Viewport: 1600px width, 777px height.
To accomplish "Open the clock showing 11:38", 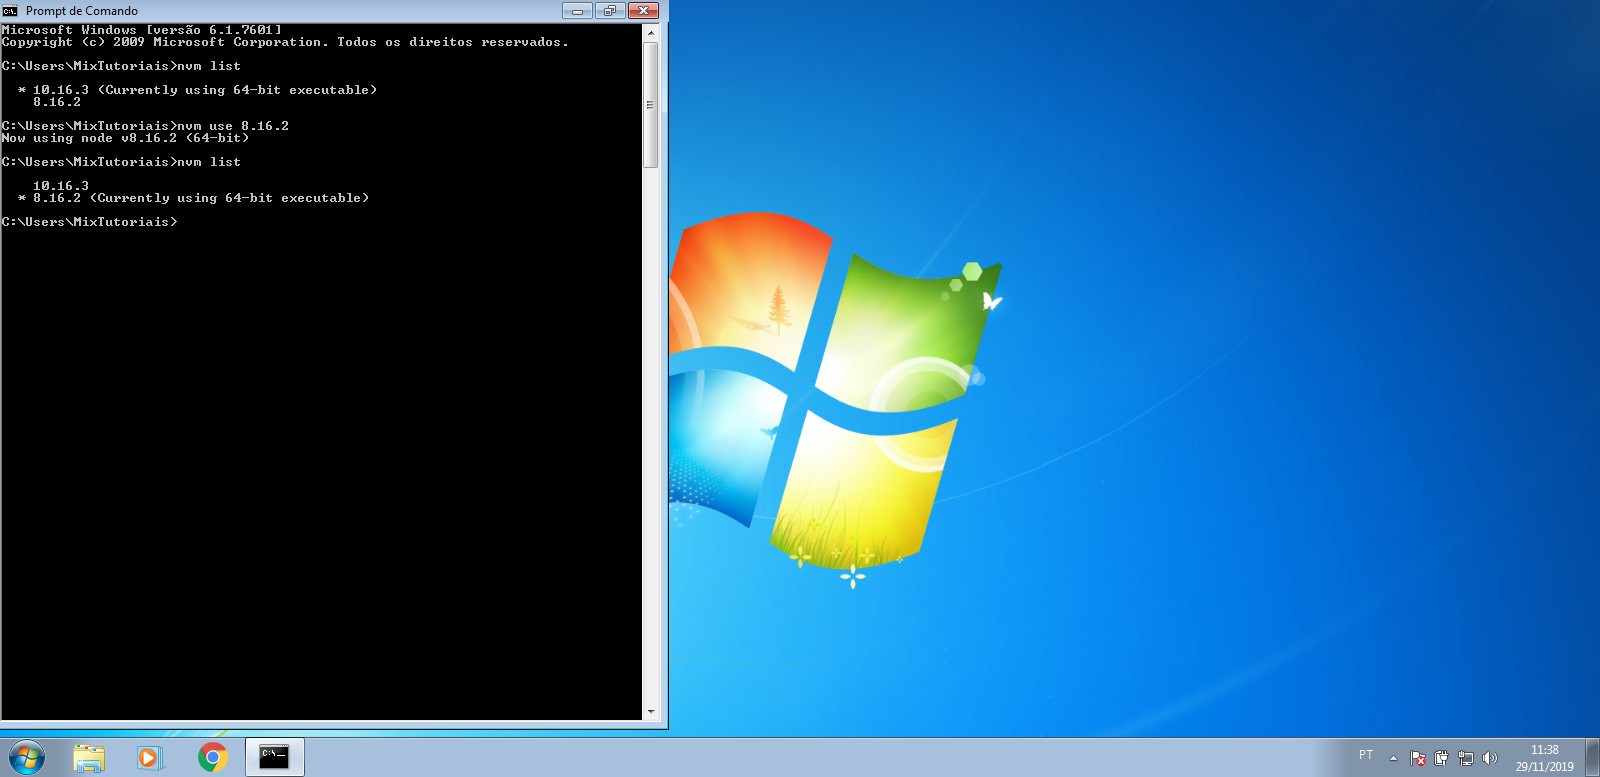I will pos(1545,750).
